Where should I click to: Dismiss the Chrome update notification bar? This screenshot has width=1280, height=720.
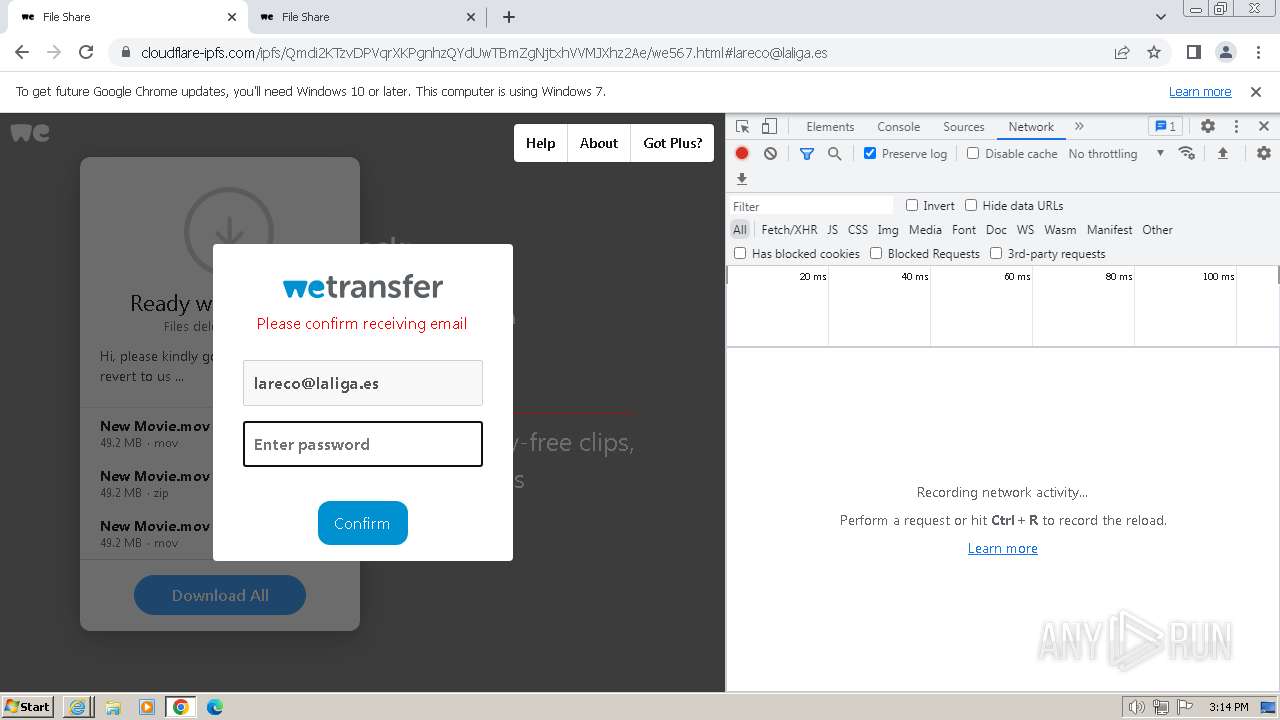[x=1256, y=91]
